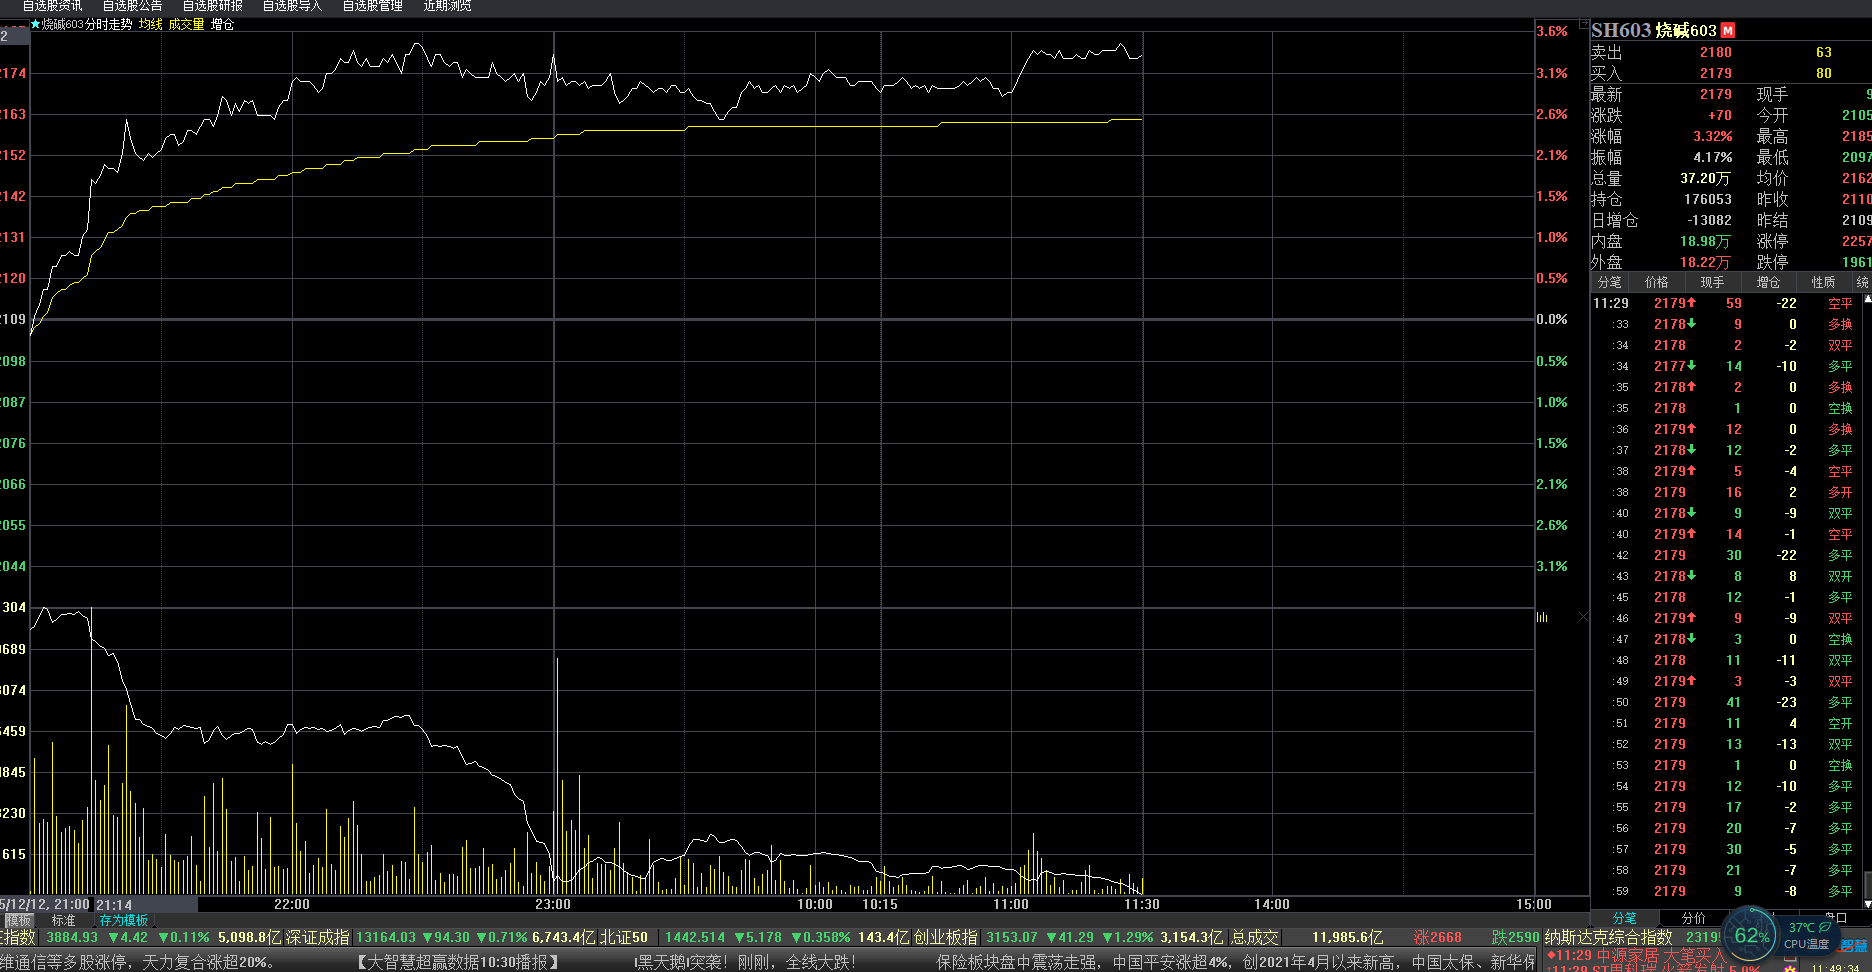Click the 北证50 index in status bar
Screen dimensions: 1872x972
623,937
